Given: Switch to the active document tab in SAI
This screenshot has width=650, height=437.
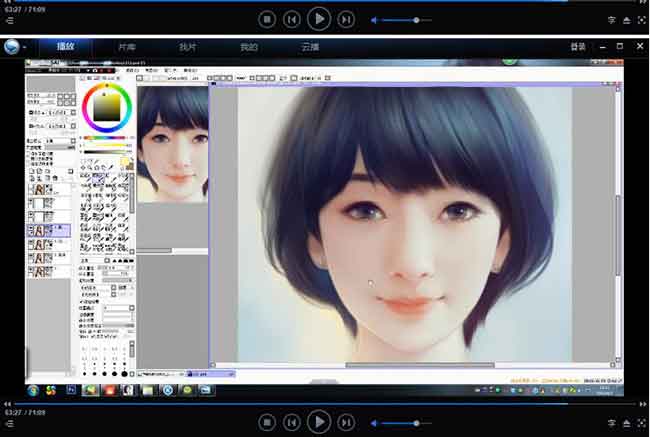Looking at the screenshot, I should click(x=211, y=374).
